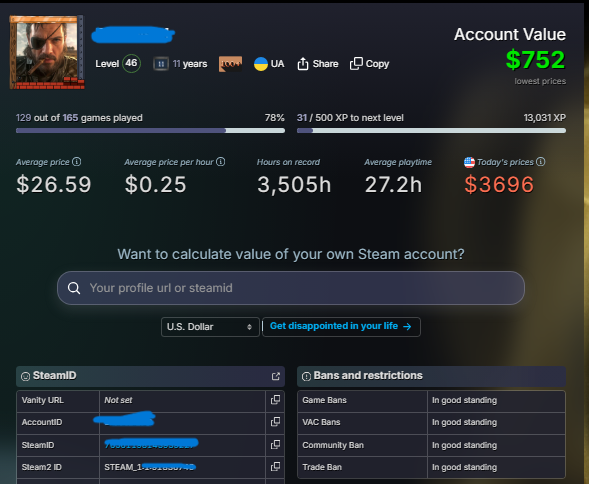The height and width of the screenshot is (484, 589).
Task: Open SteamID panel external link icon
Action: 276,376
